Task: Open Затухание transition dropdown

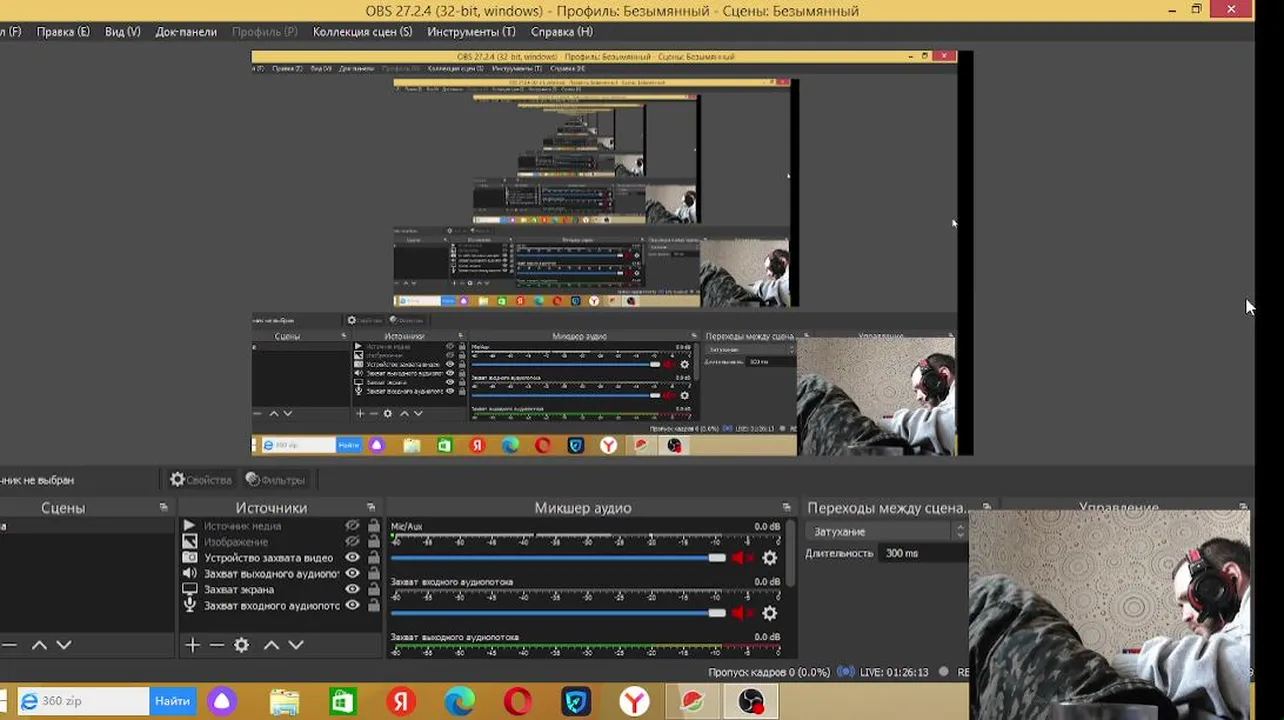Action: [x=886, y=532]
